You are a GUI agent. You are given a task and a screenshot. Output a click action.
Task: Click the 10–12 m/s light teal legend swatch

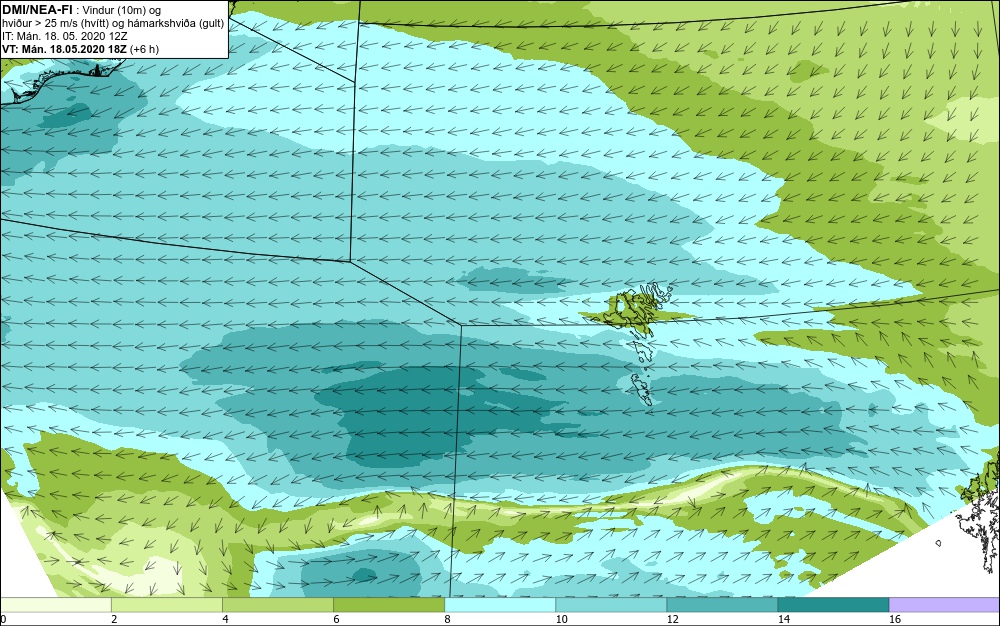point(610,605)
